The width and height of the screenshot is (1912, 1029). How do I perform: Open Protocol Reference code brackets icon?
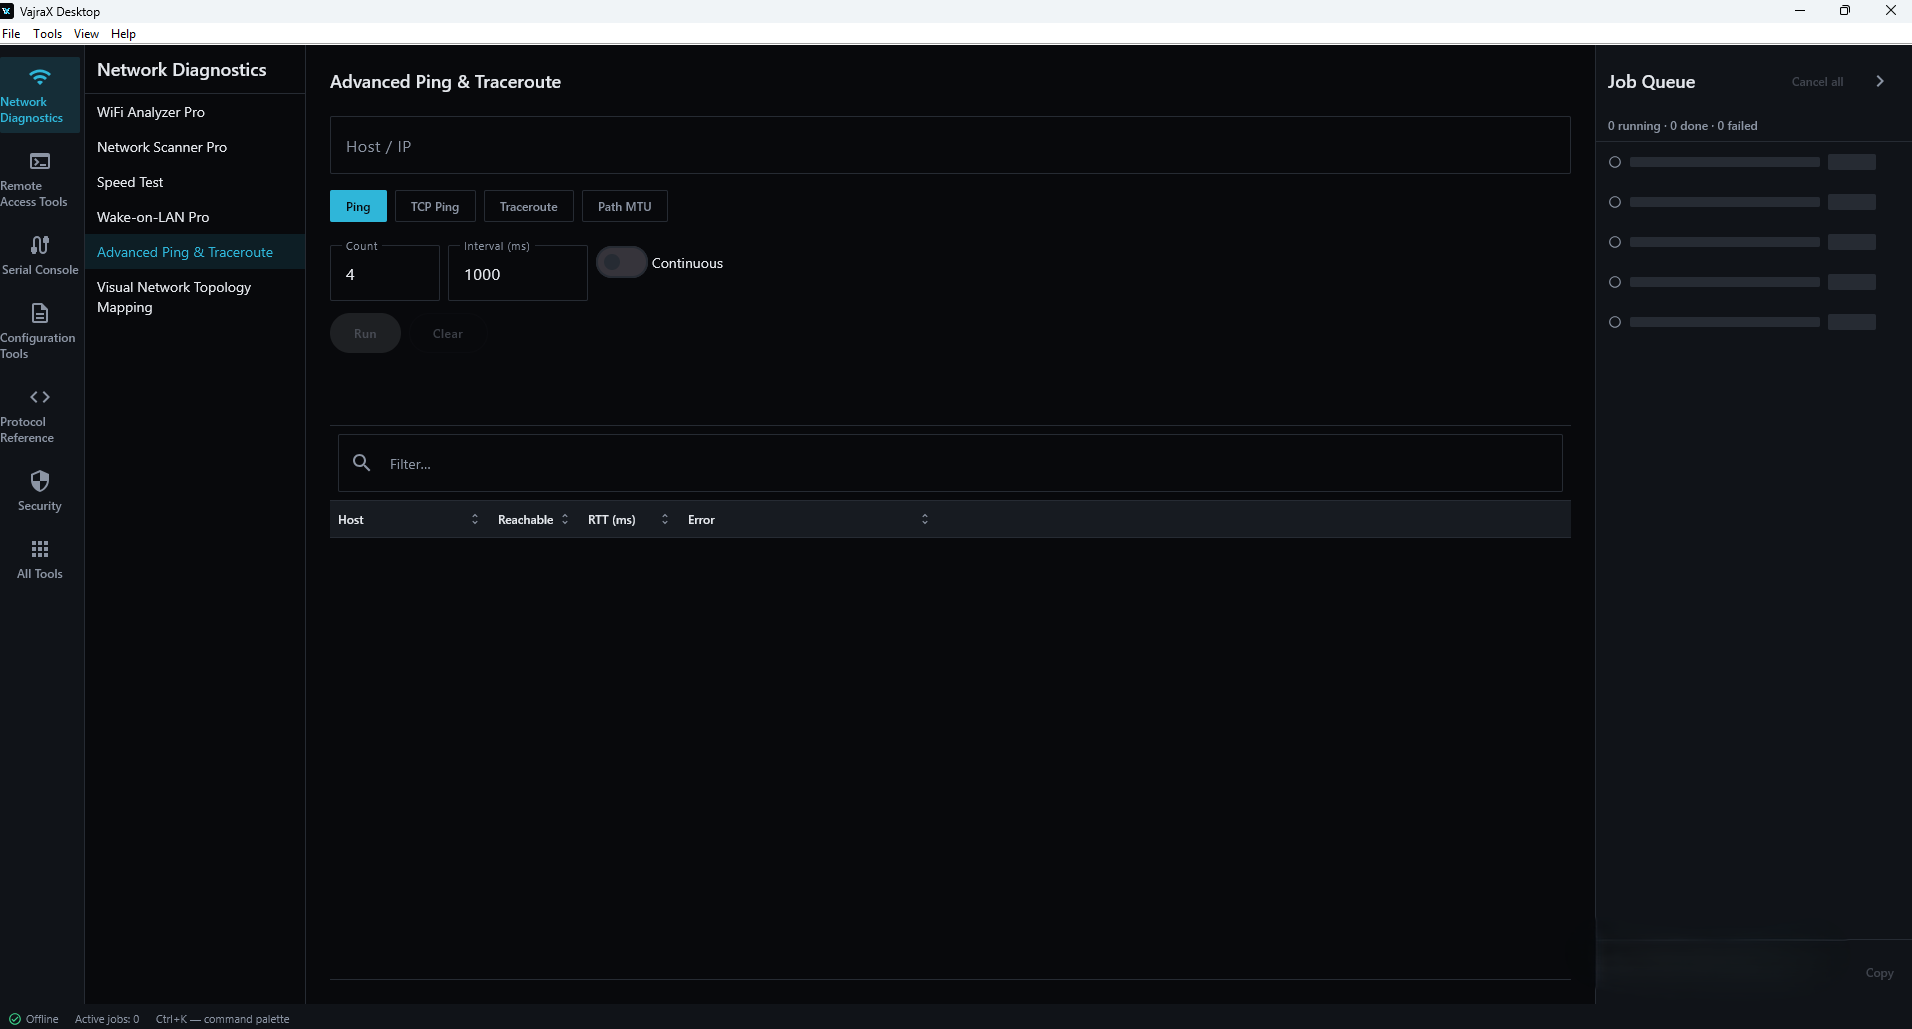(40, 397)
